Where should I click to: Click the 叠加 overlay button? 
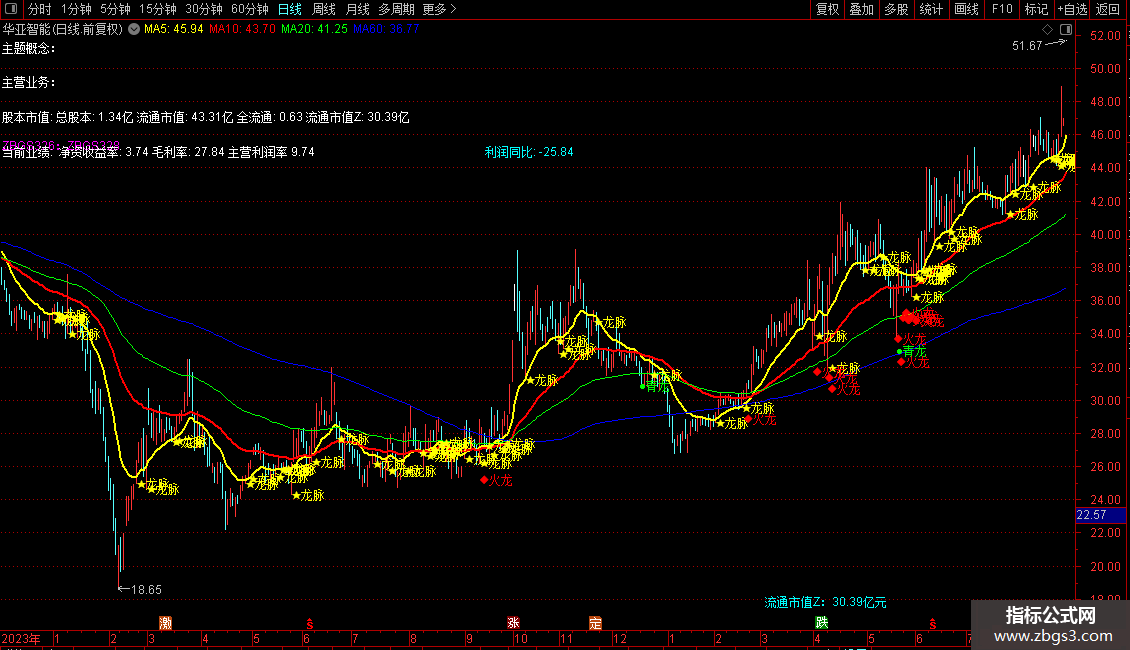861,9
